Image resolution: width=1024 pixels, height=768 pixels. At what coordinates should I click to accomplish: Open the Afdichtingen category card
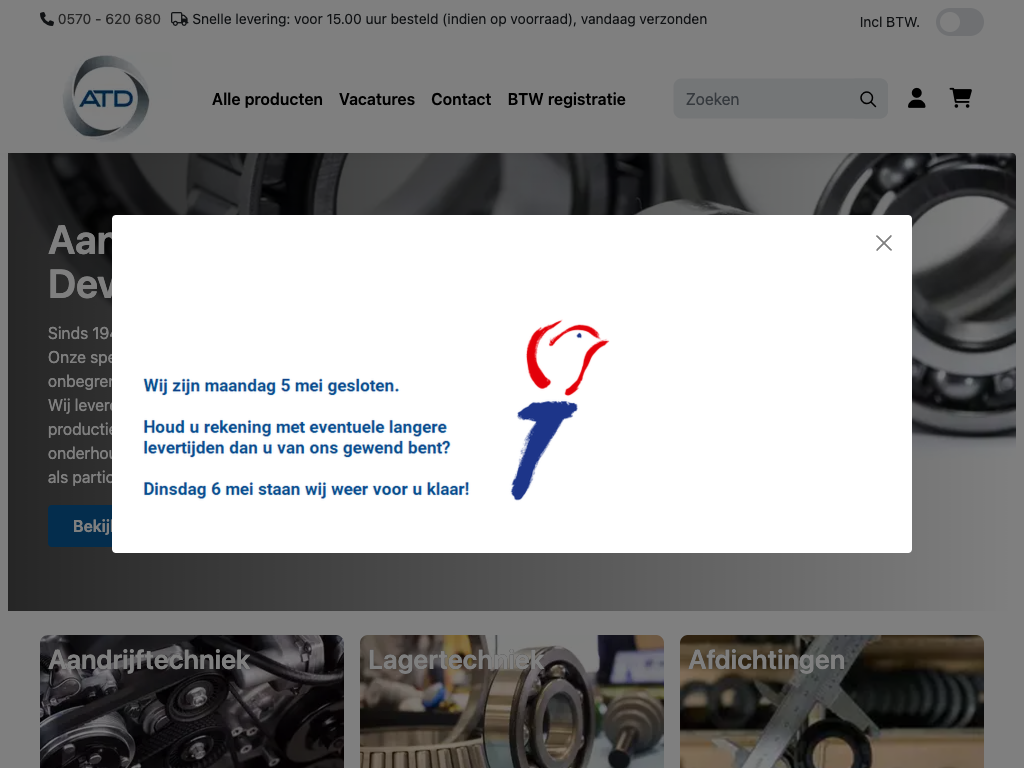tap(831, 701)
